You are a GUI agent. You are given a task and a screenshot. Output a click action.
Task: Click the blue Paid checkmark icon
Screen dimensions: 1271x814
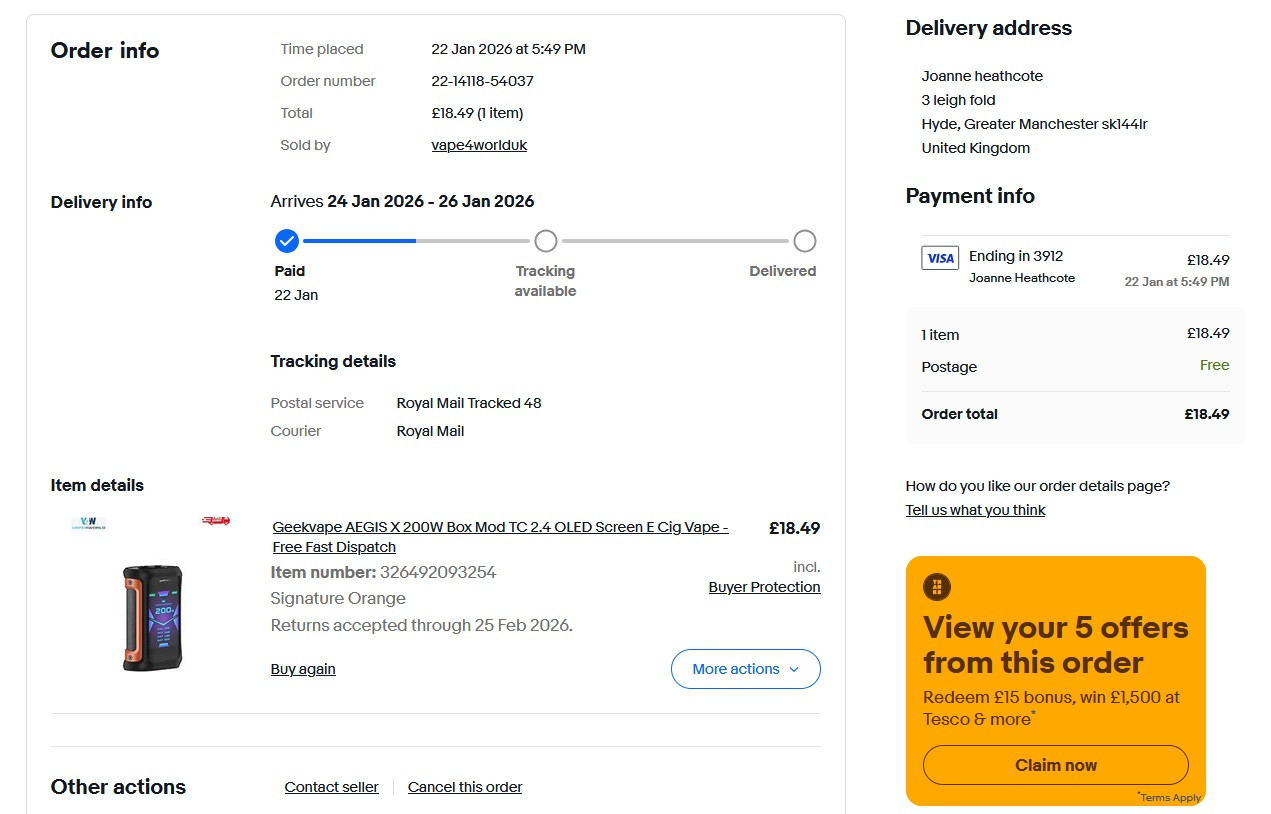pos(287,241)
